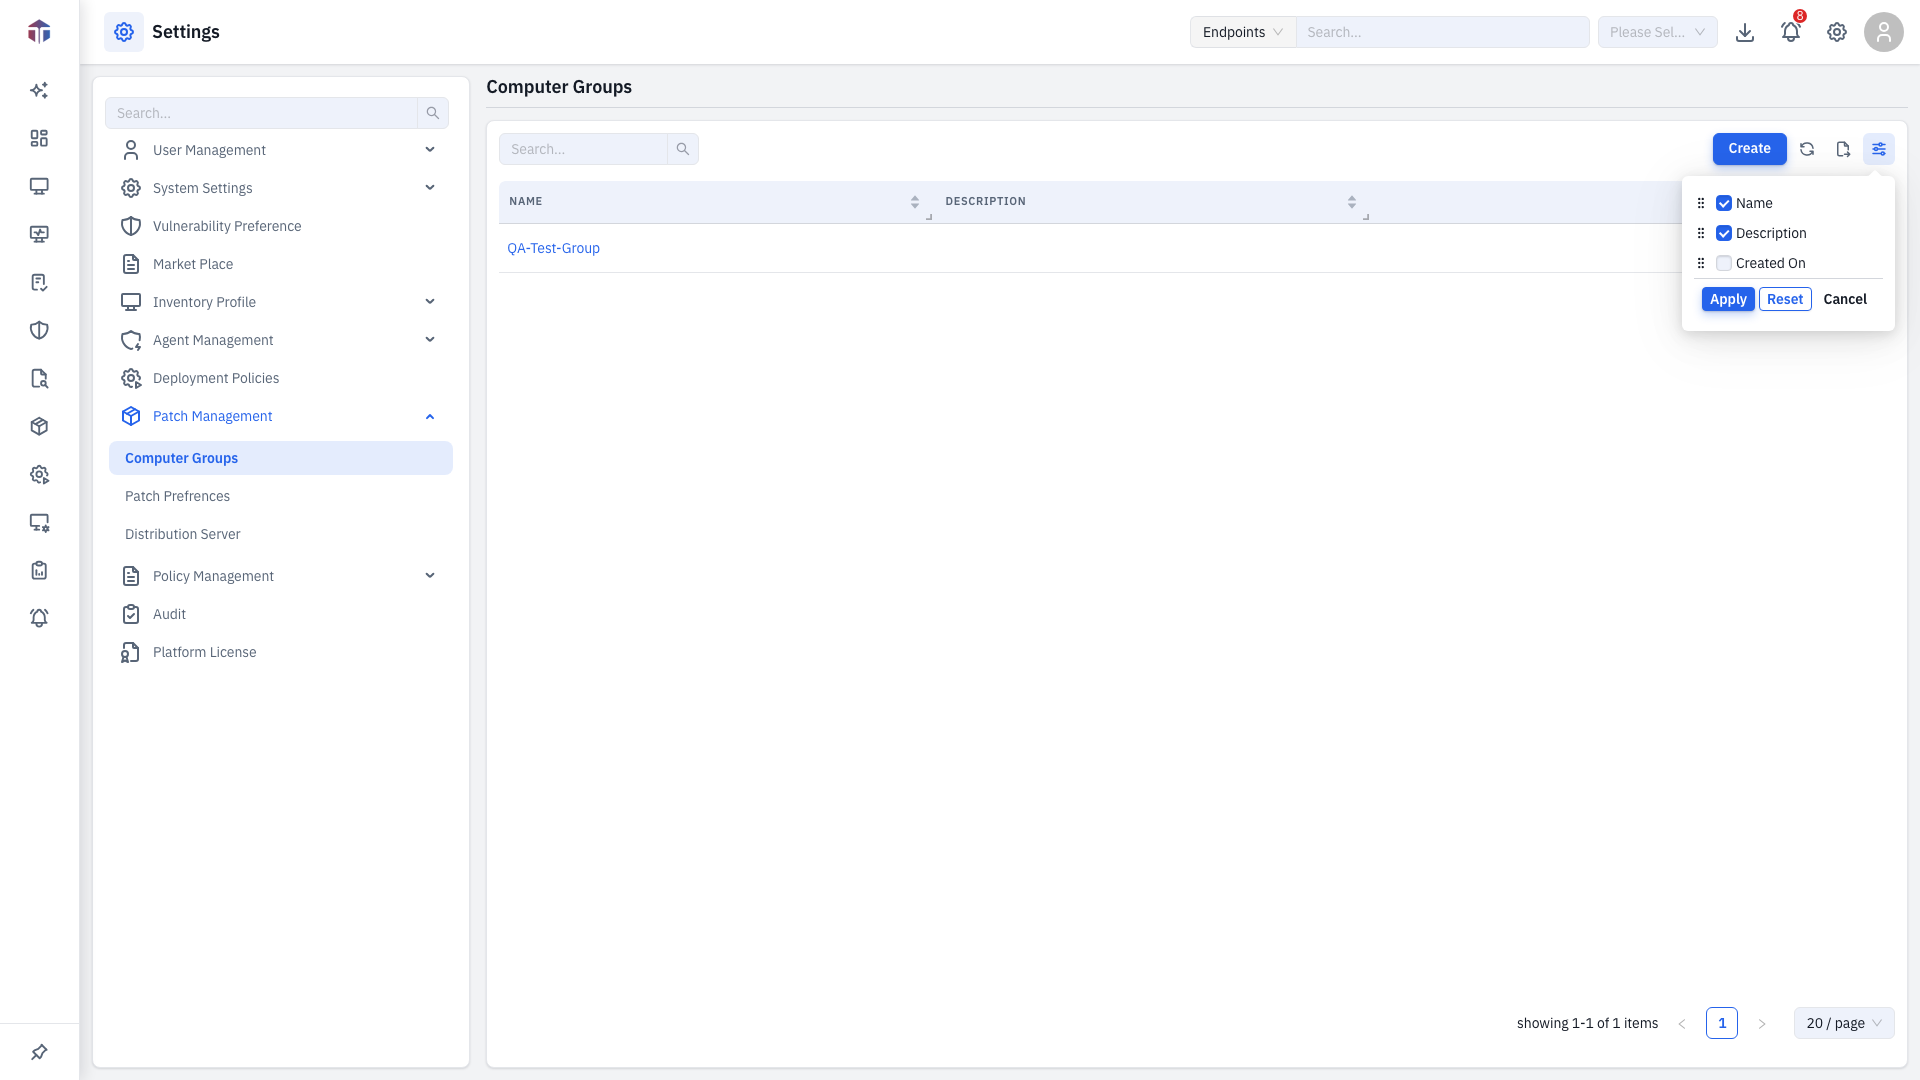1920x1080 pixels.
Task: Open the Endpoints dropdown in top bar
Action: 1243,32
